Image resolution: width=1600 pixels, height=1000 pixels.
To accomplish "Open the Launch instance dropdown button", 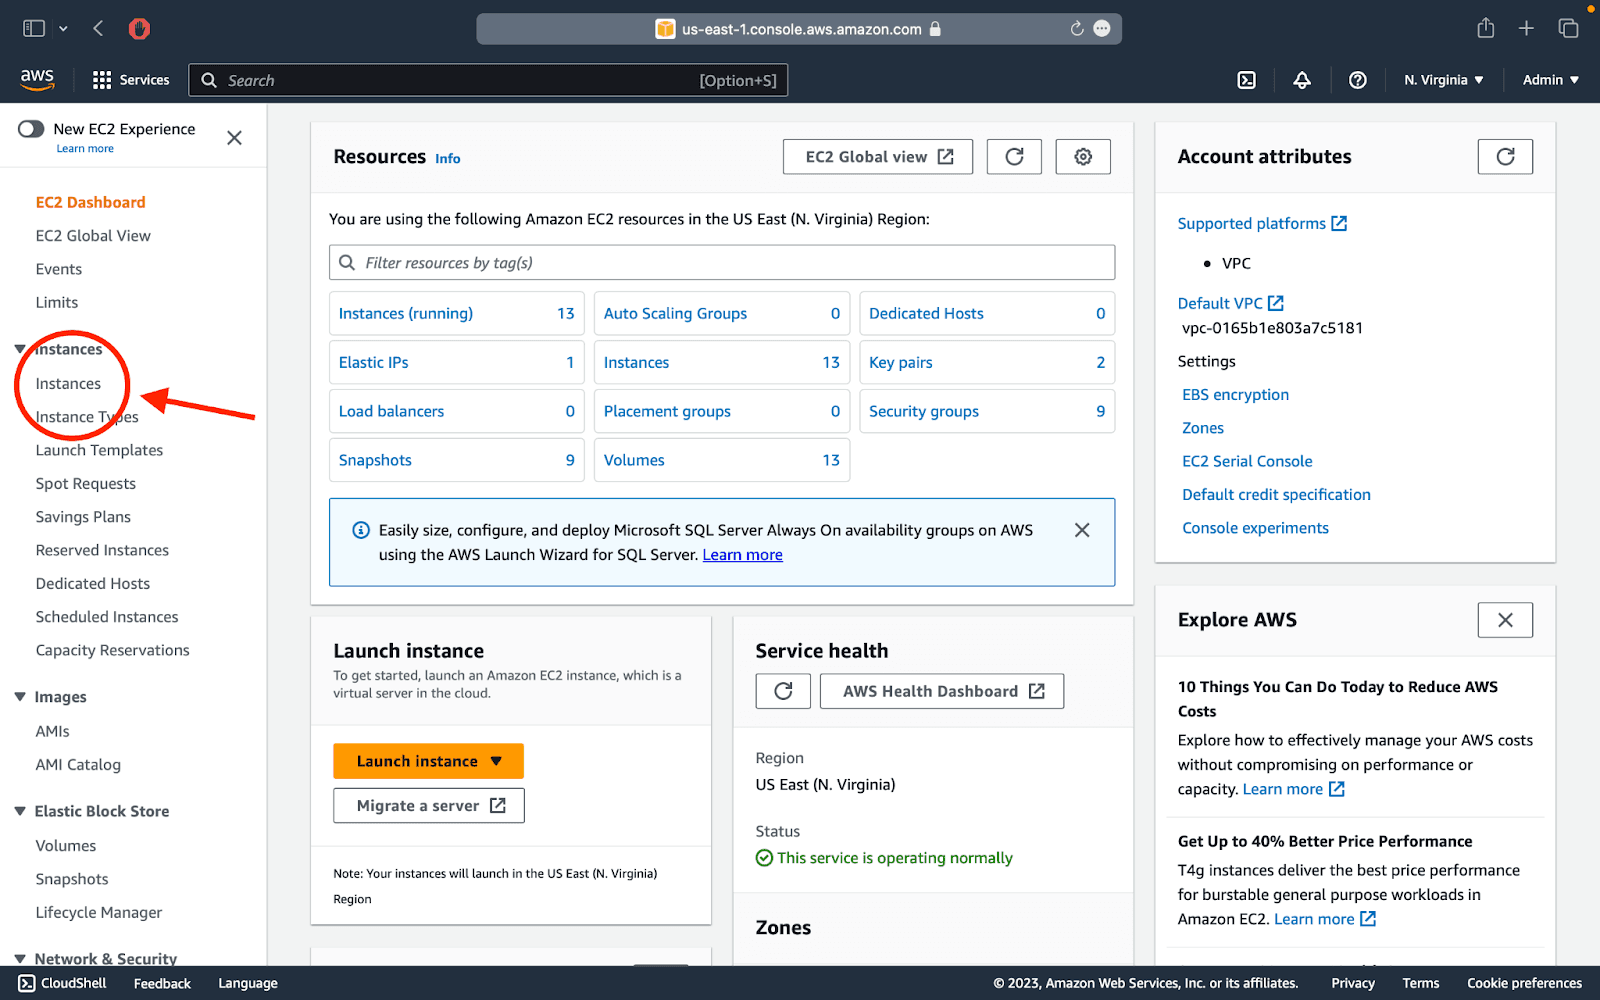I will [428, 761].
